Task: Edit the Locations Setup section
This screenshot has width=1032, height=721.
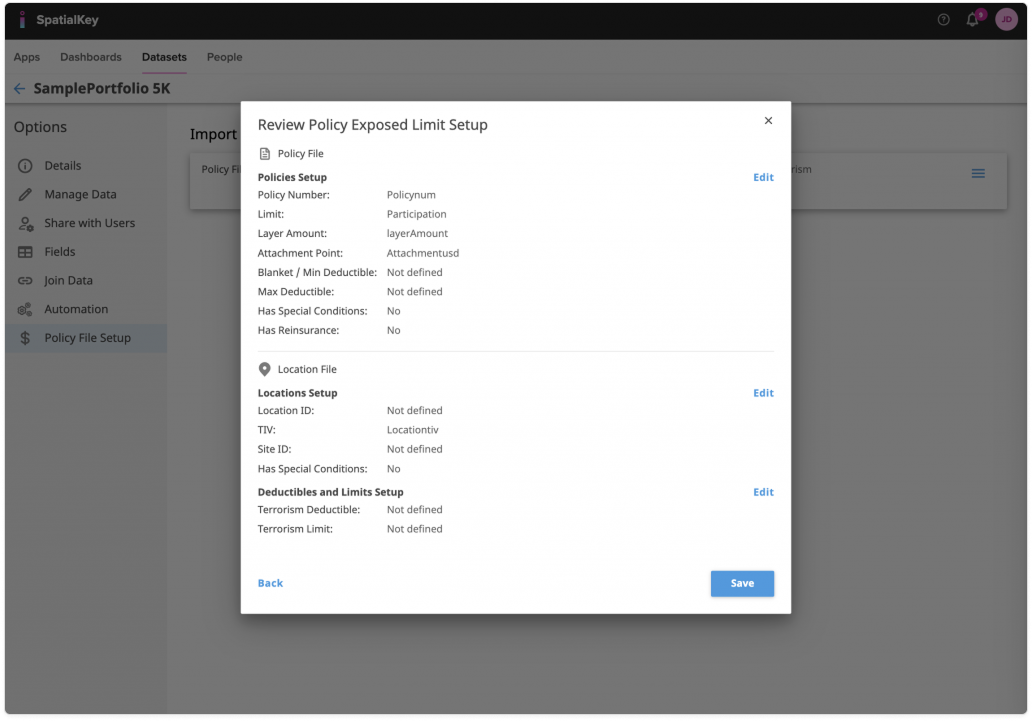Action: [763, 394]
